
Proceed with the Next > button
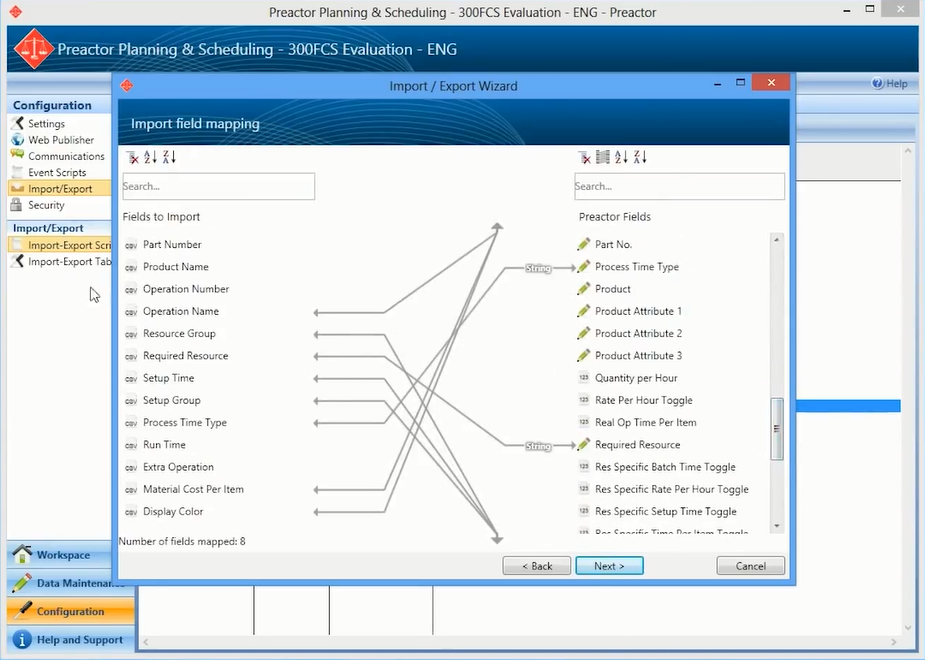609,566
